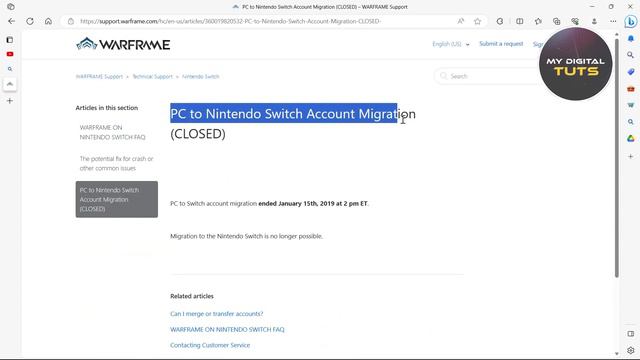Image resolution: width=640 pixels, height=360 pixels.
Task: Open a new tab with plus
Action: (10, 101)
